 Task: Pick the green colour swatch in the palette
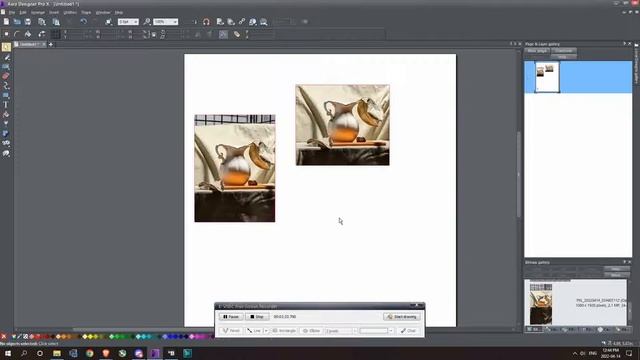tap(117, 337)
